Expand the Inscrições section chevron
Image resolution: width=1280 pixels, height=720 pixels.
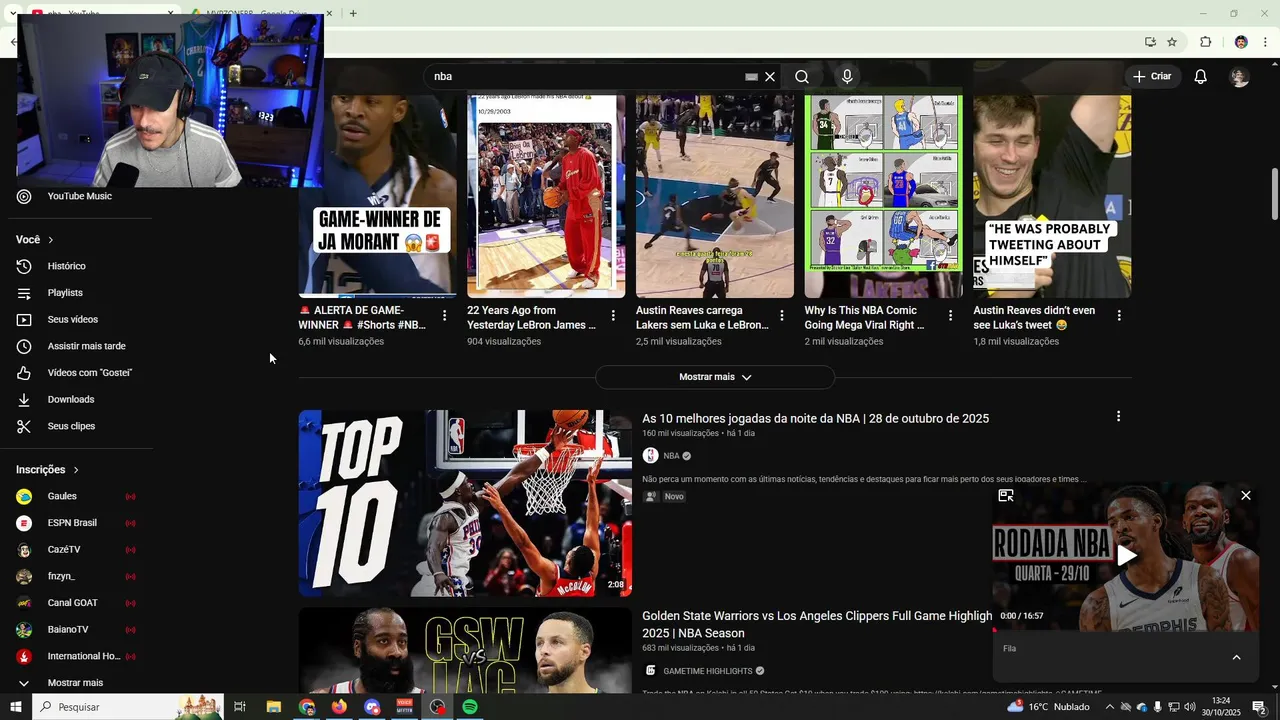[75, 470]
